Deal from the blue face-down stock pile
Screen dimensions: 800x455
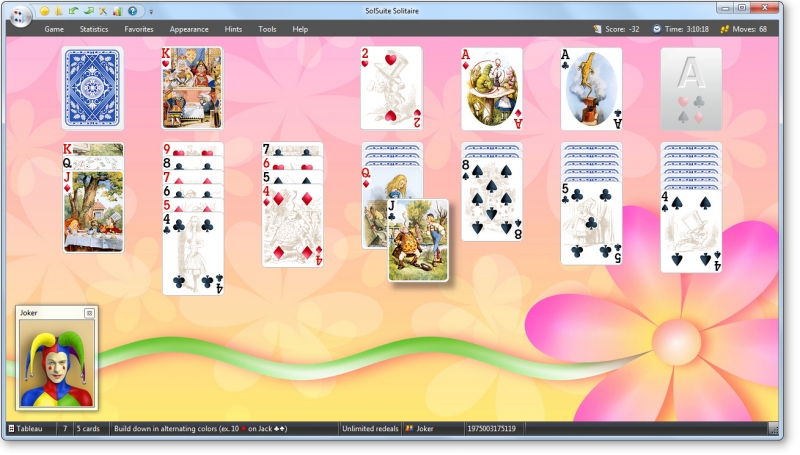coord(93,88)
